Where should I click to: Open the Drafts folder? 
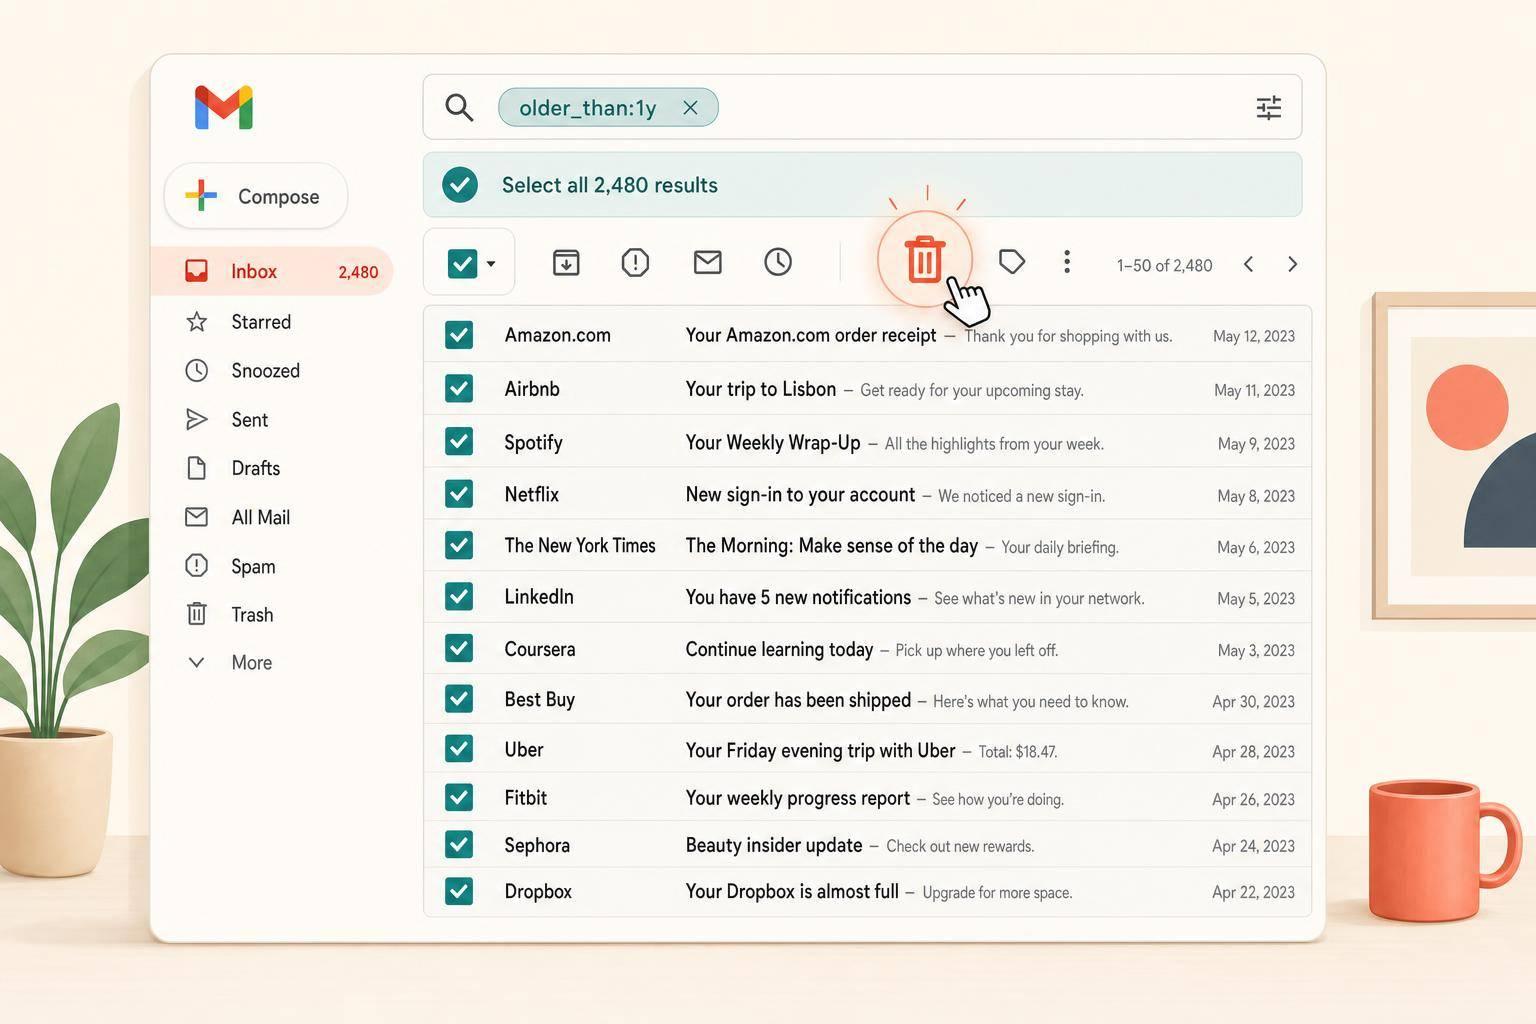255,468
